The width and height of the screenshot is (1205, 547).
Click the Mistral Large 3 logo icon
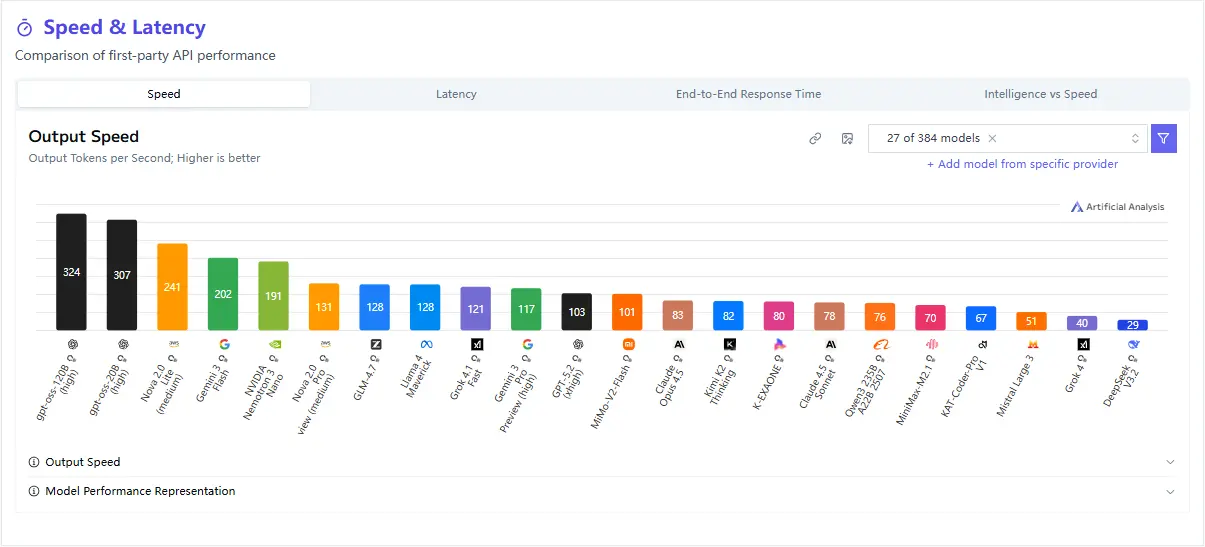(x=1031, y=344)
